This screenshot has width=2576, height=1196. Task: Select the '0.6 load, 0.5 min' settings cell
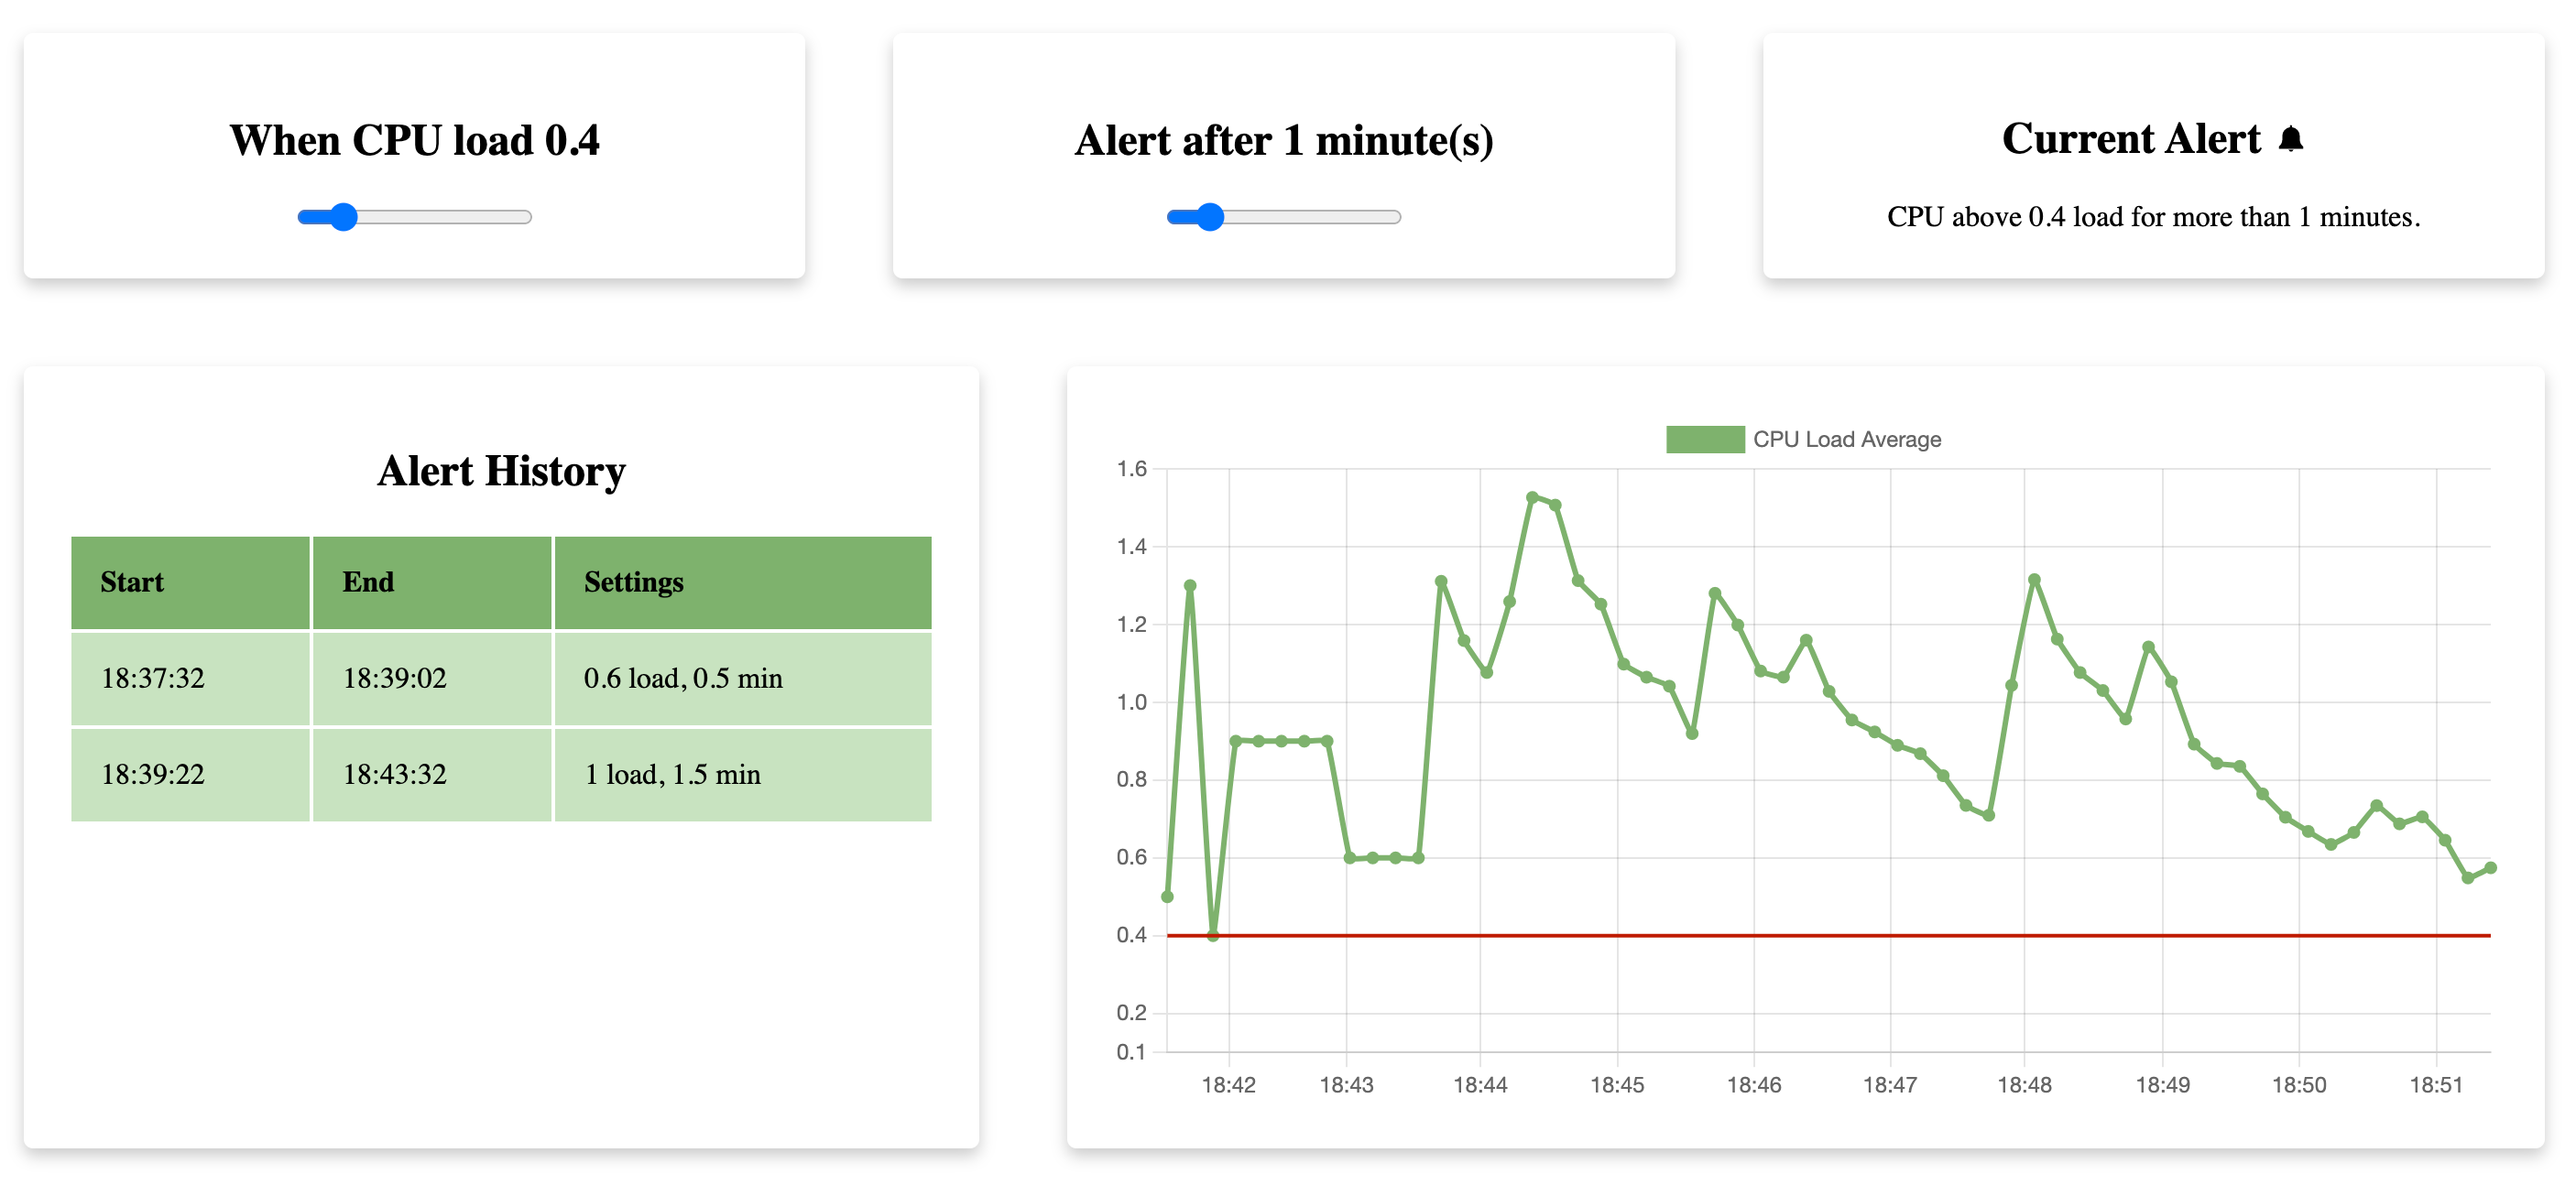coord(743,678)
